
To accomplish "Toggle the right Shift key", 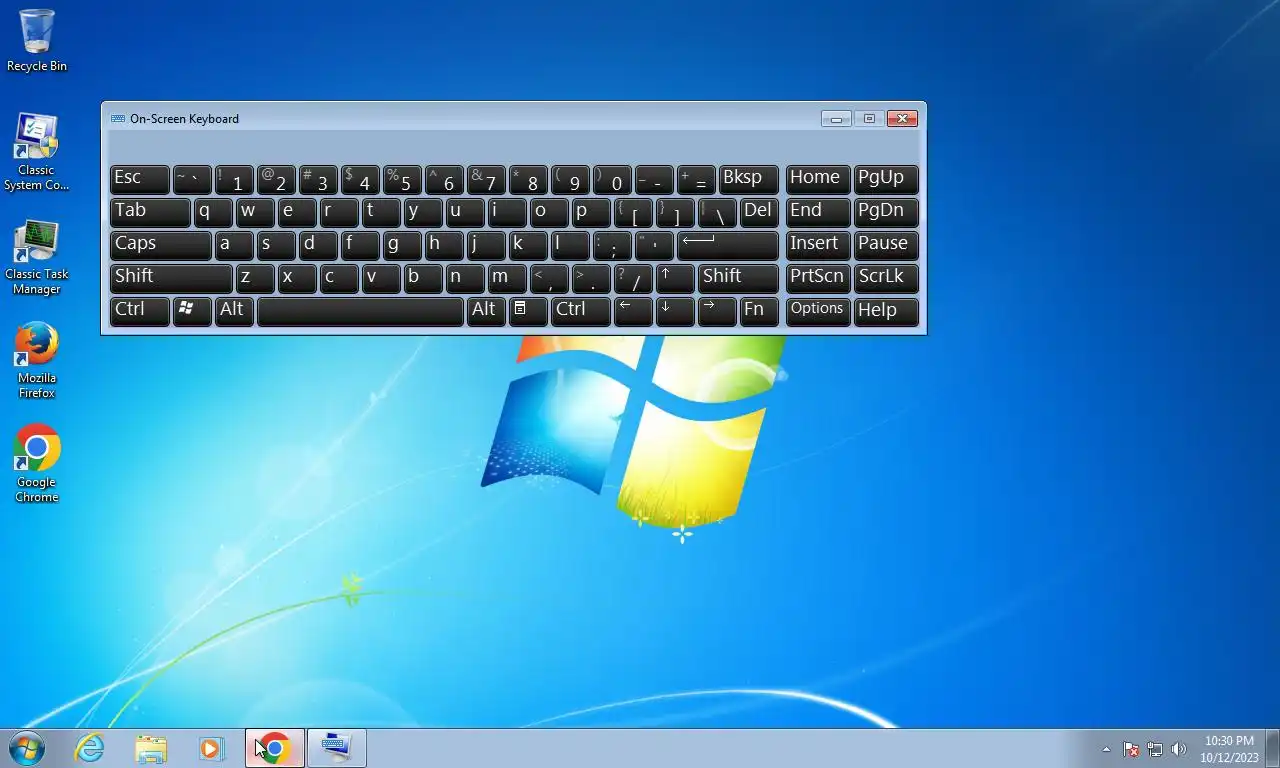I will (738, 278).
